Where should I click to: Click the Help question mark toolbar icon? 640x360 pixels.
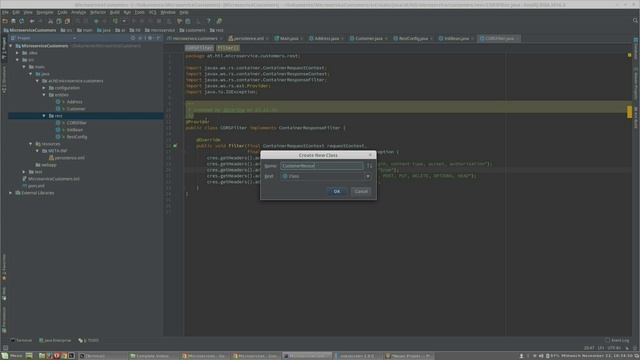(209, 21)
